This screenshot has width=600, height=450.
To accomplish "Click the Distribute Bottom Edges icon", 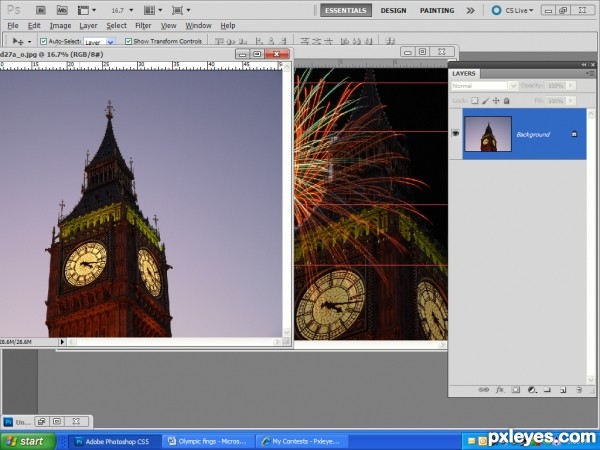I will pos(328,41).
